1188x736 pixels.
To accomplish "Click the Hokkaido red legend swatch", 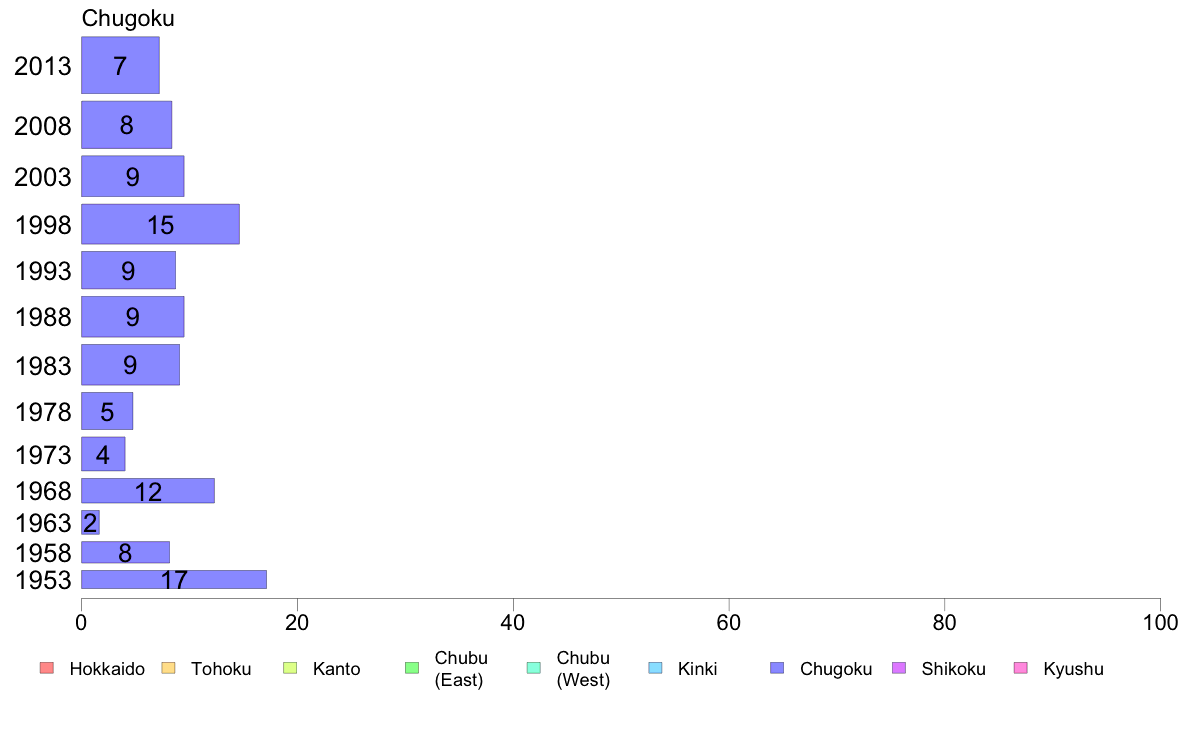I will [47, 668].
